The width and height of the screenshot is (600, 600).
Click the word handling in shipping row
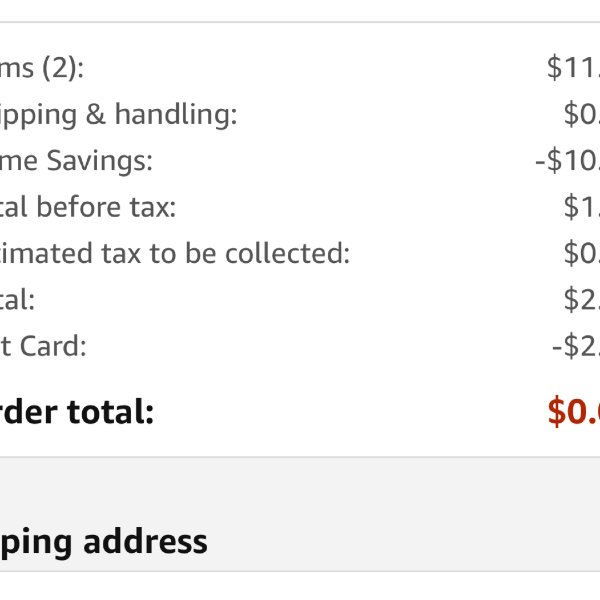coord(176,114)
